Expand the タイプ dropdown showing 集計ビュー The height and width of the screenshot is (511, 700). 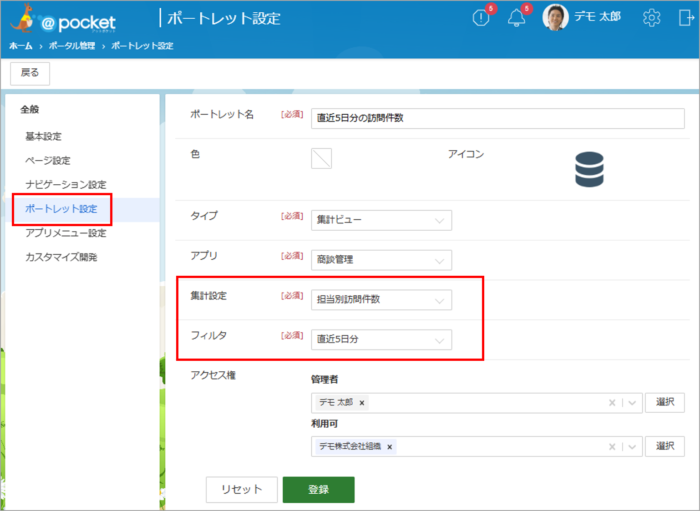coord(381,220)
